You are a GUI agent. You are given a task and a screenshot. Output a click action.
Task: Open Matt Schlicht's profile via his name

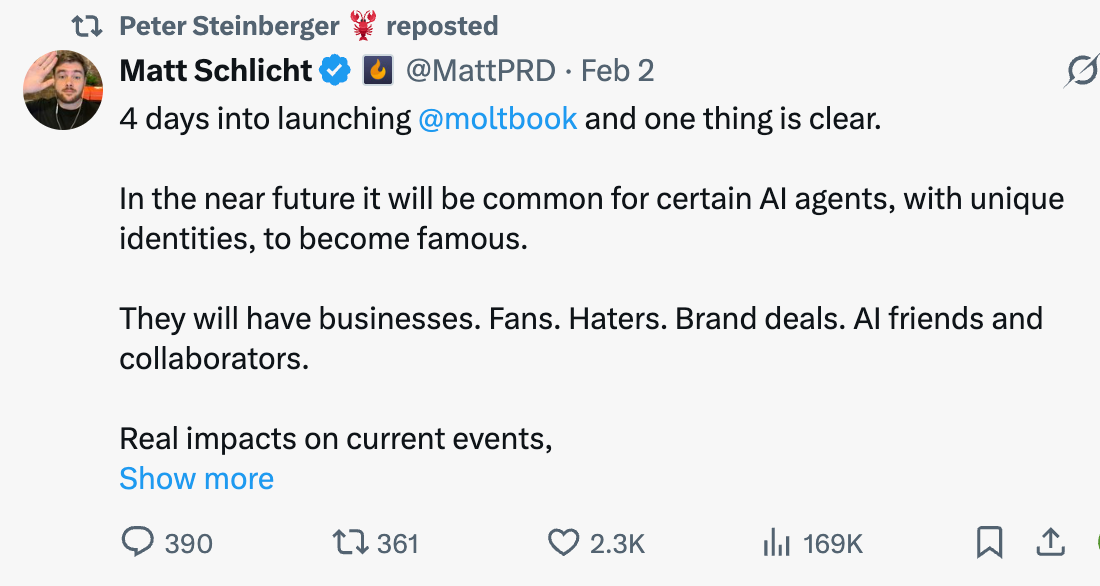[214, 71]
